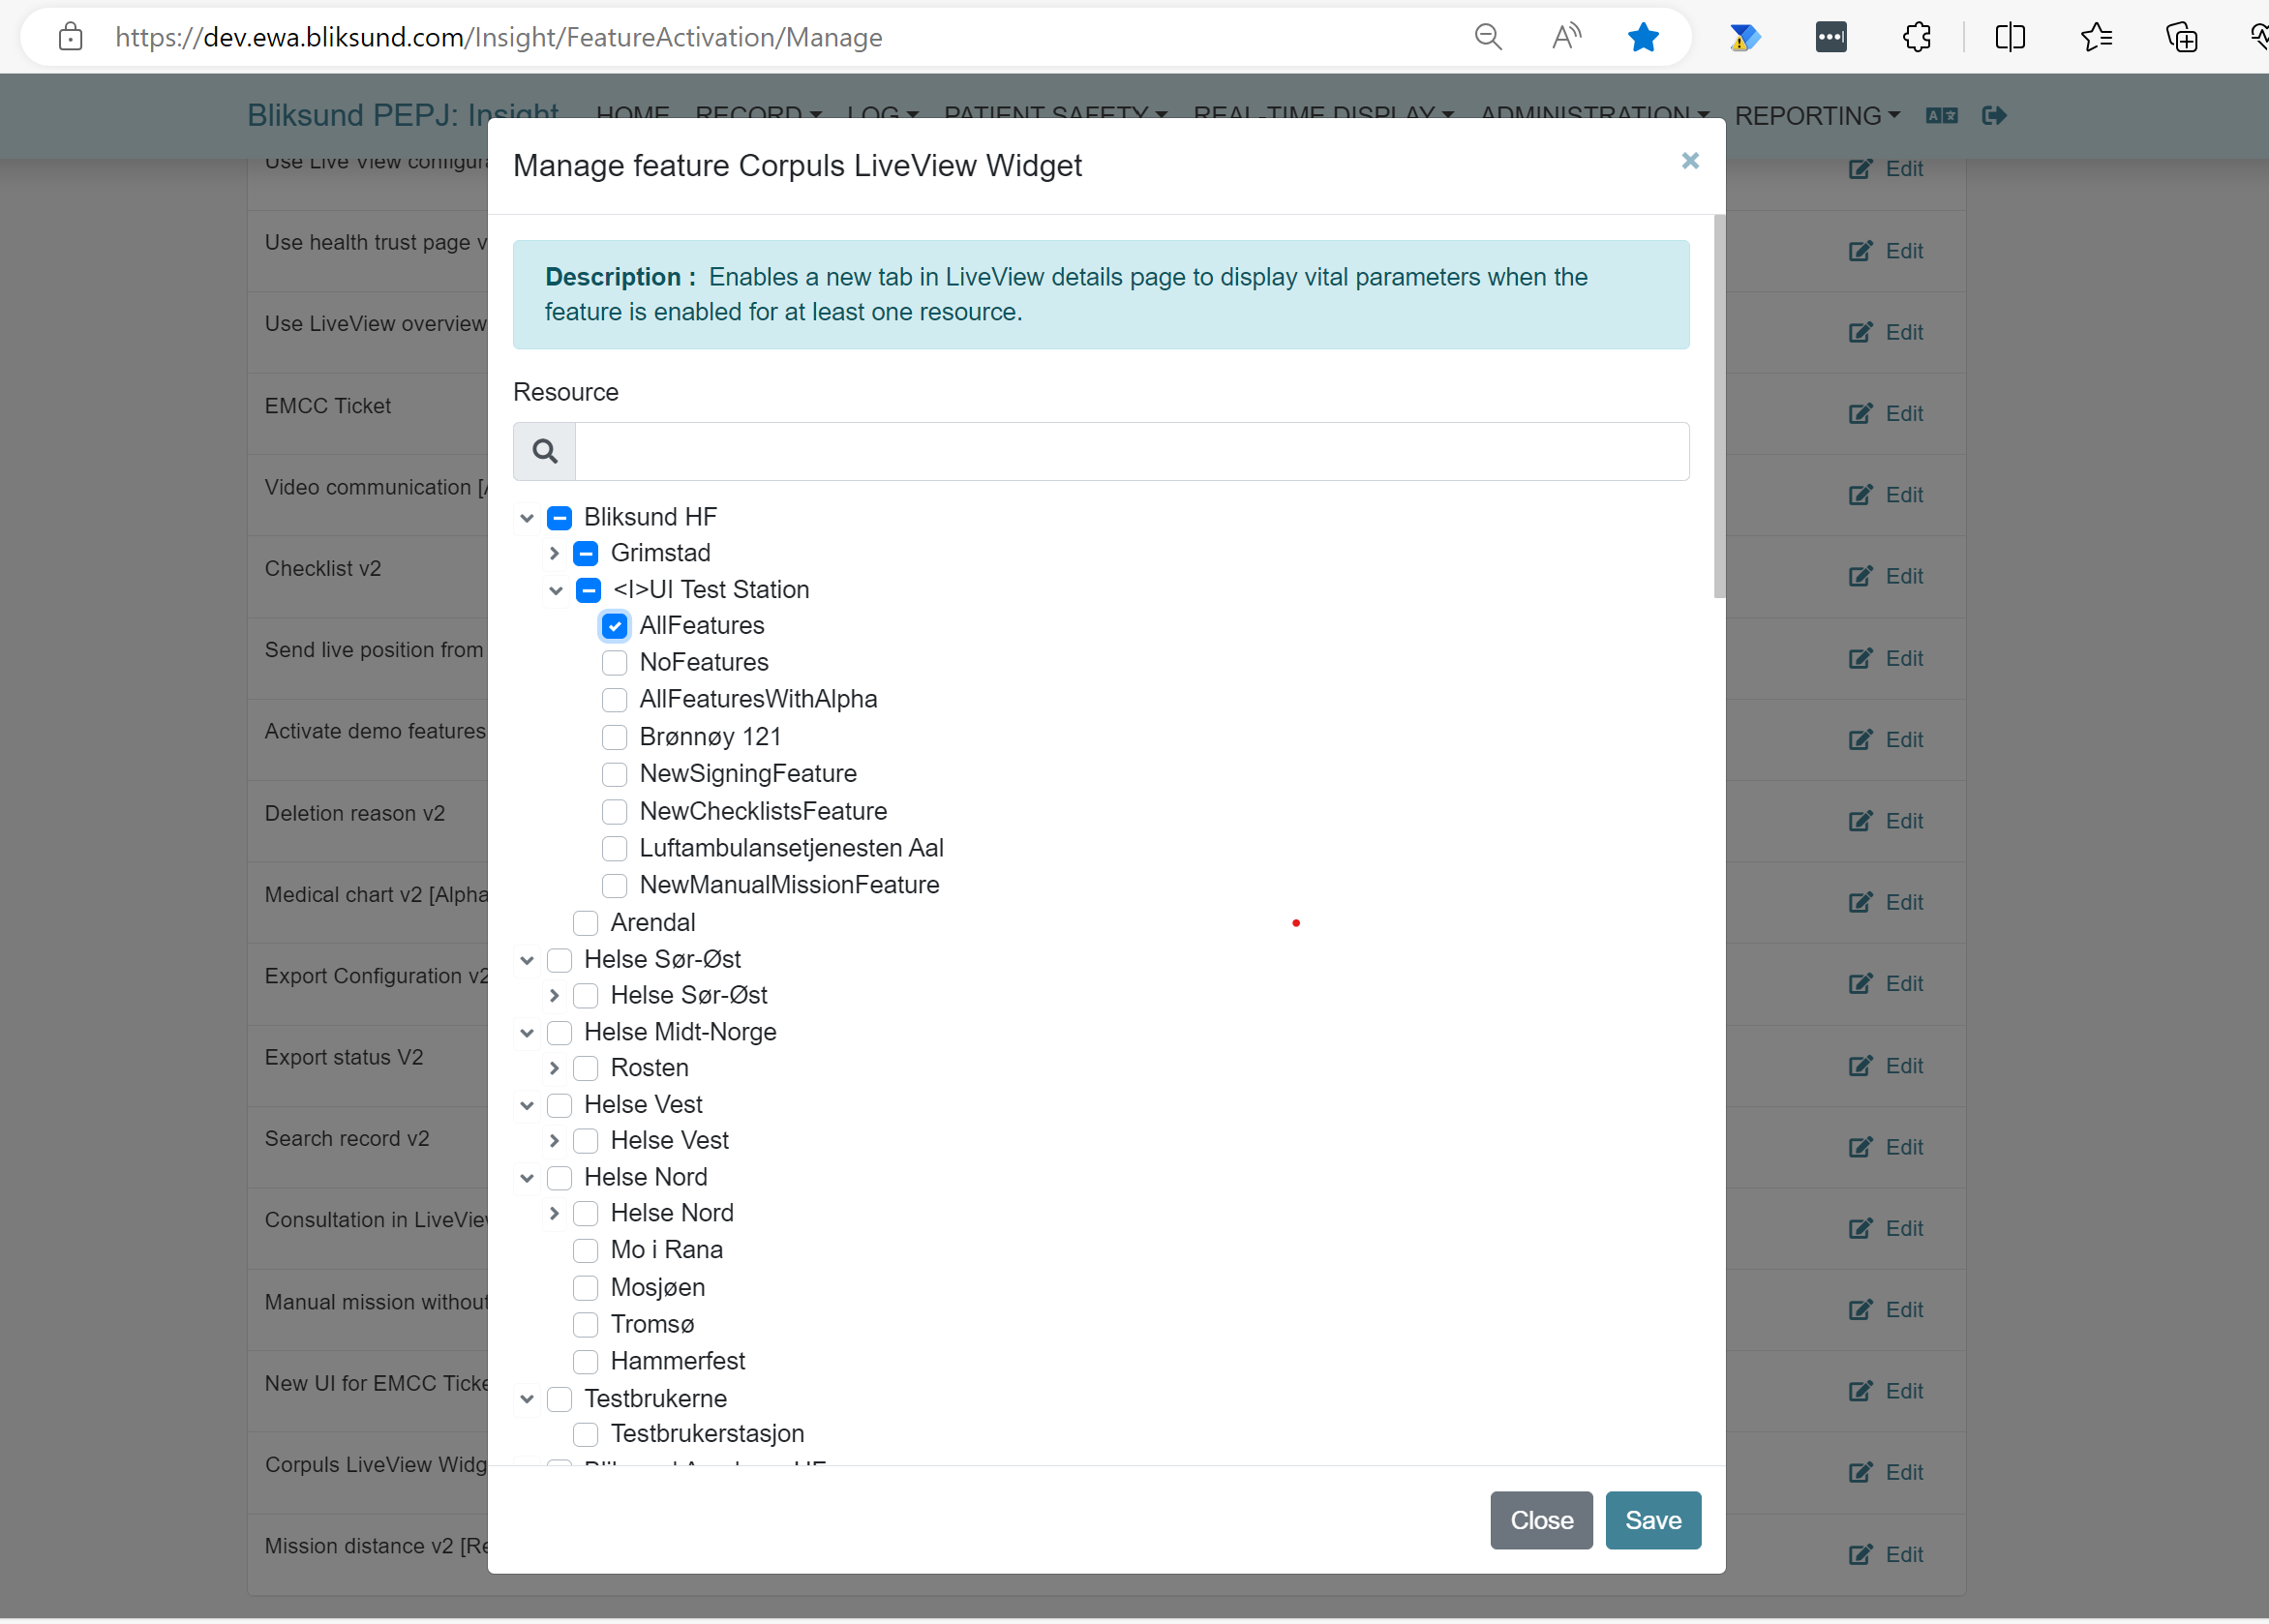
Task: Click the search magnifier icon in Resource
Action: click(544, 451)
